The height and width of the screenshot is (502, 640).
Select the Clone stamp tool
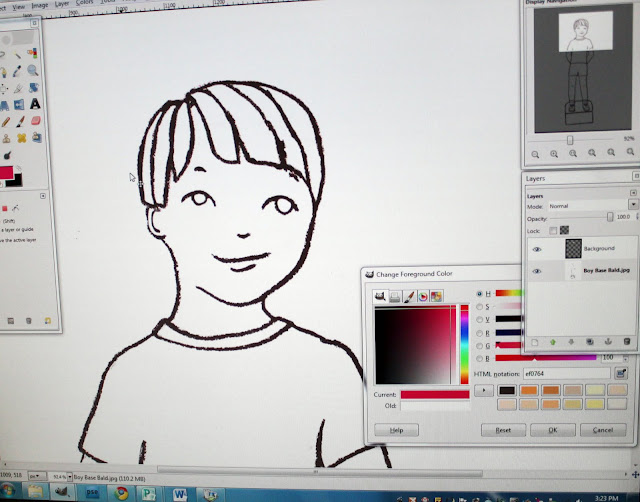coord(6,139)
